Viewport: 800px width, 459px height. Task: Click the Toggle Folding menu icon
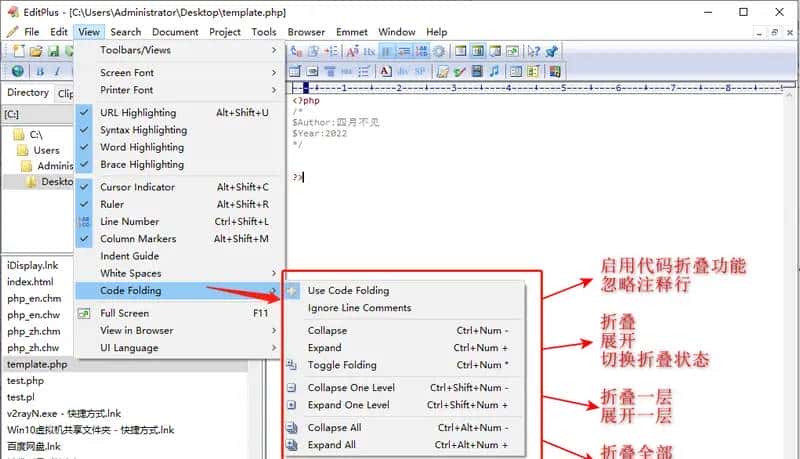coord(291,365)
